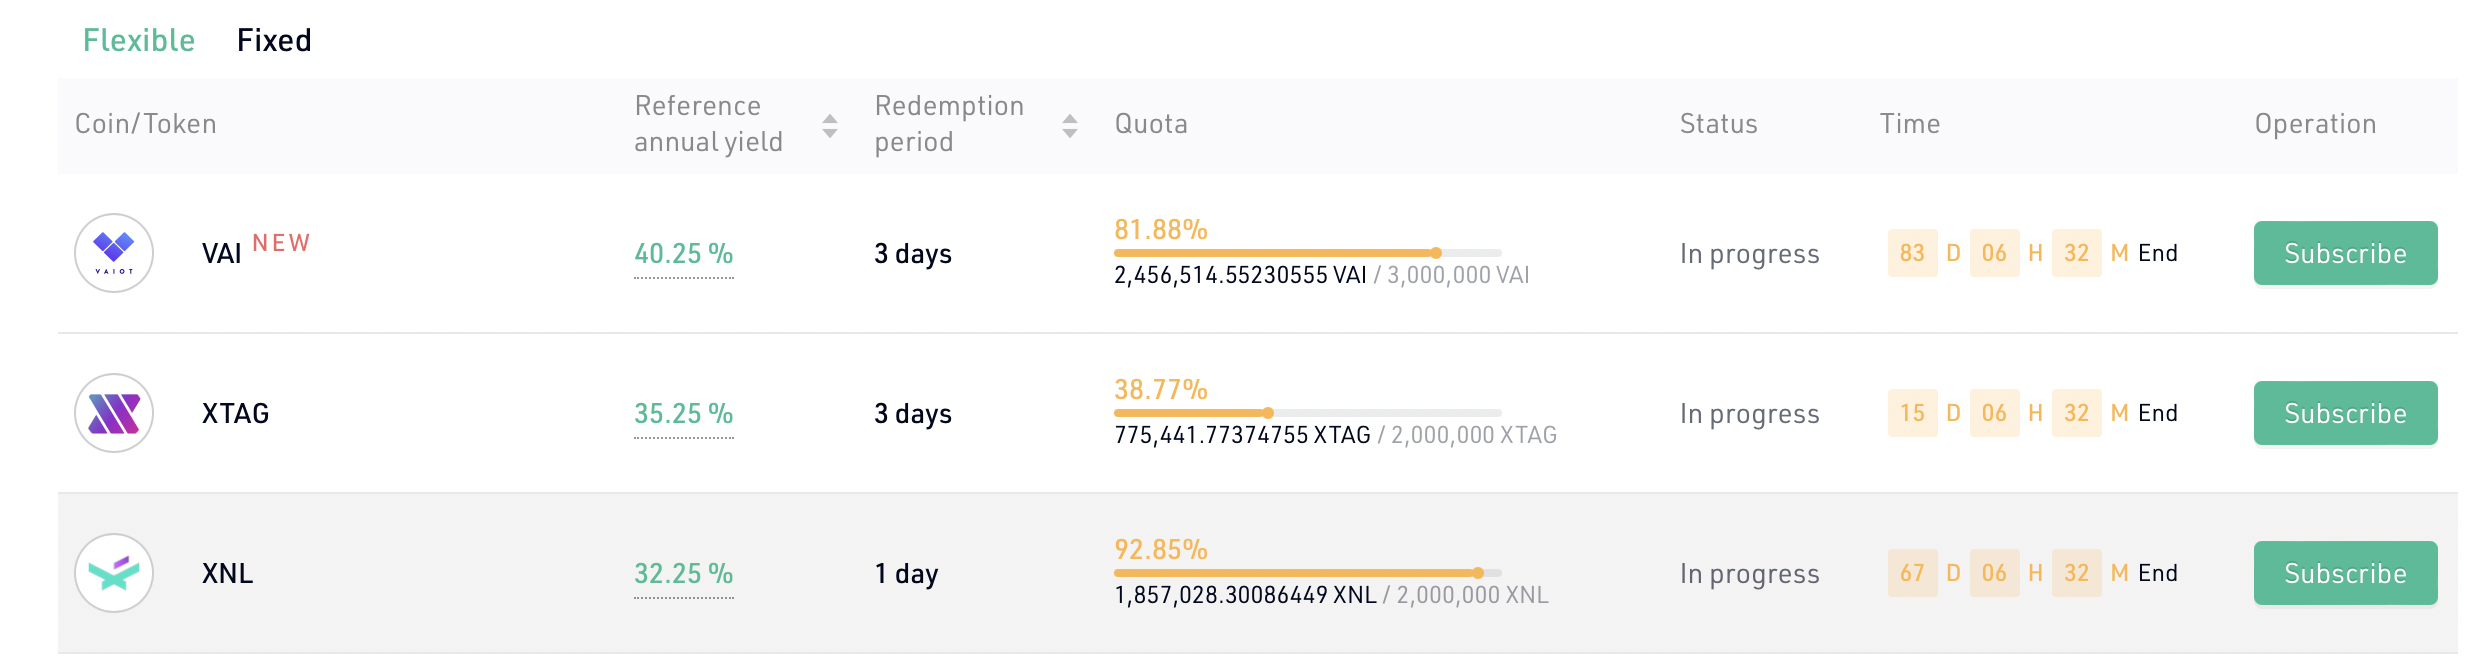
Task: Sort by Reference annual yield arrows
Action: click(829, 125)
